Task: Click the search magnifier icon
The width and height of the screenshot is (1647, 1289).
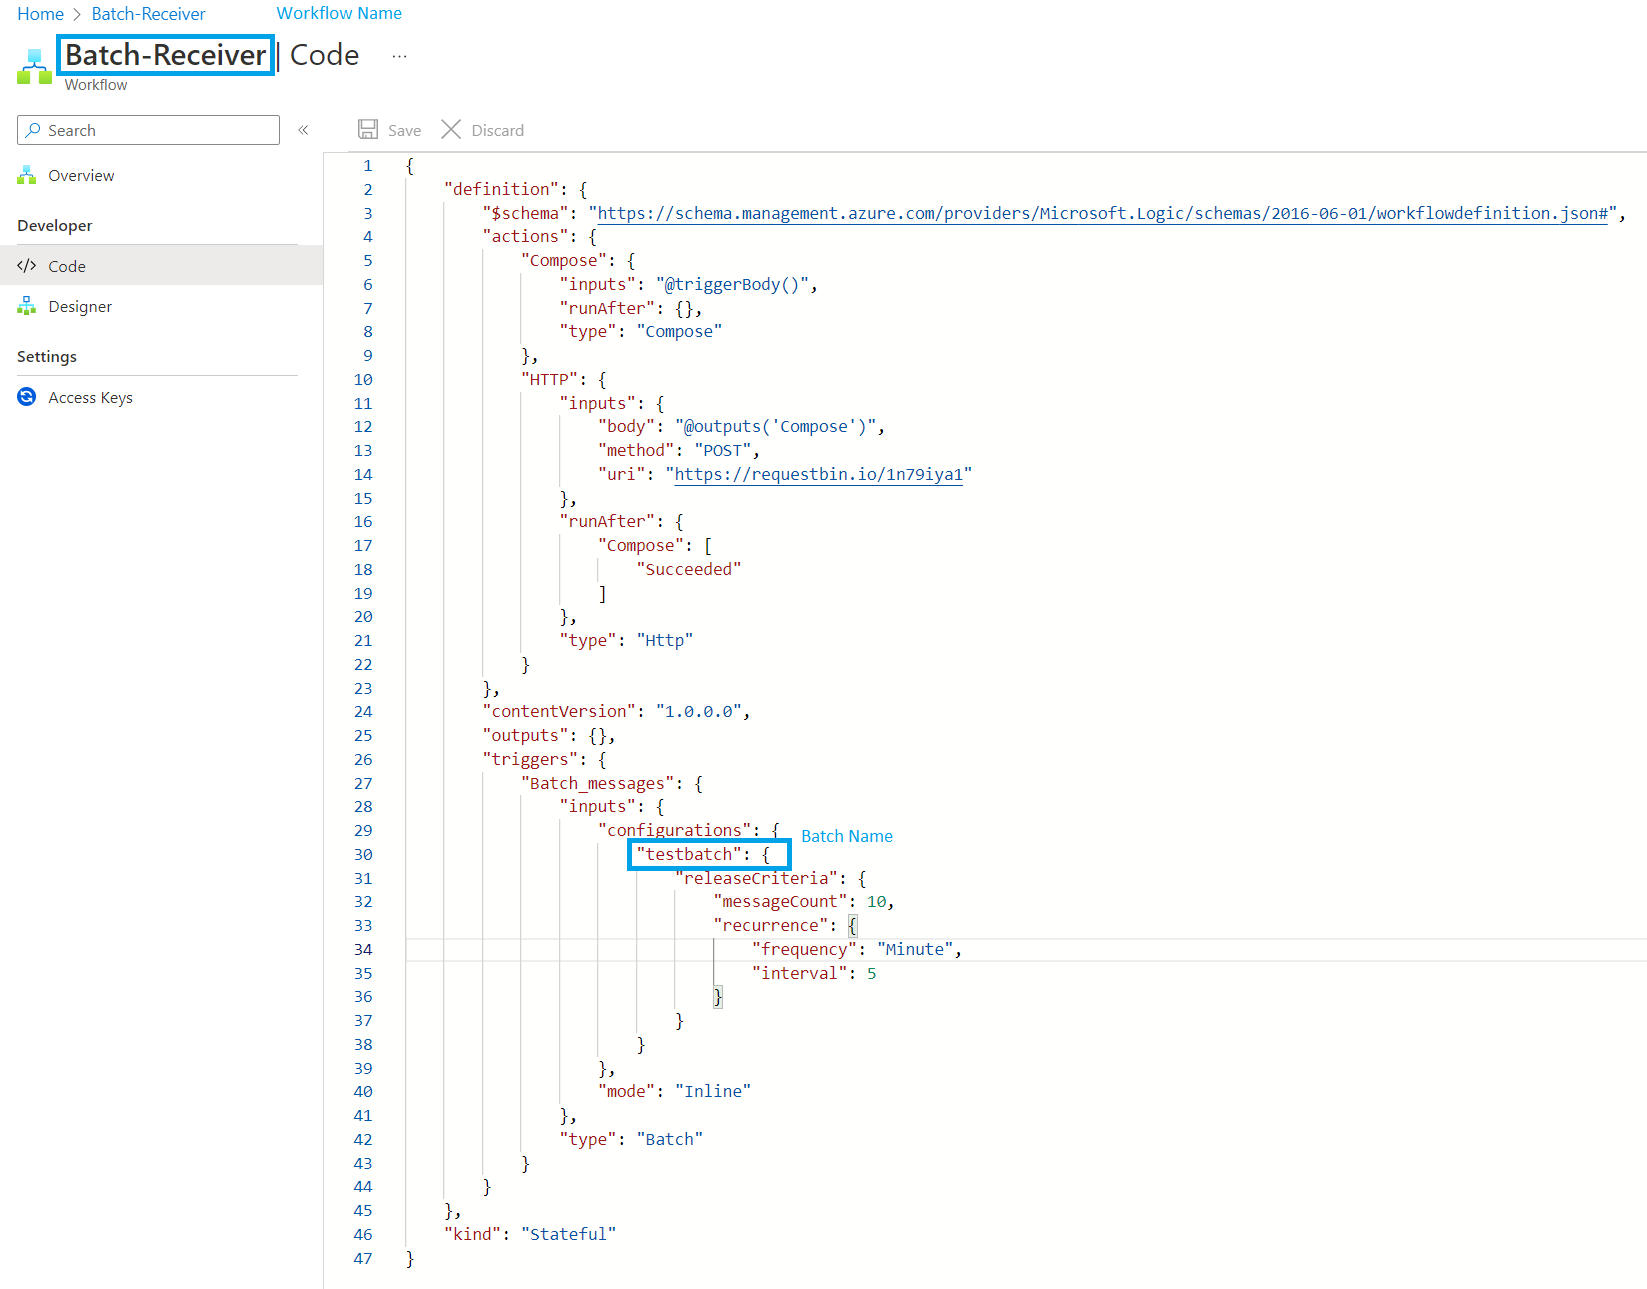Action: [34, 130]
